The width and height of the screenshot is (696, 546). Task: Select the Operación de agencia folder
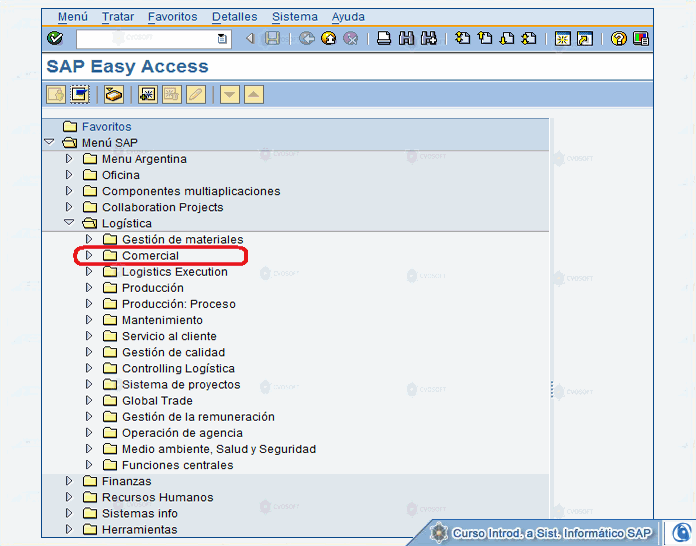point(173,433)
